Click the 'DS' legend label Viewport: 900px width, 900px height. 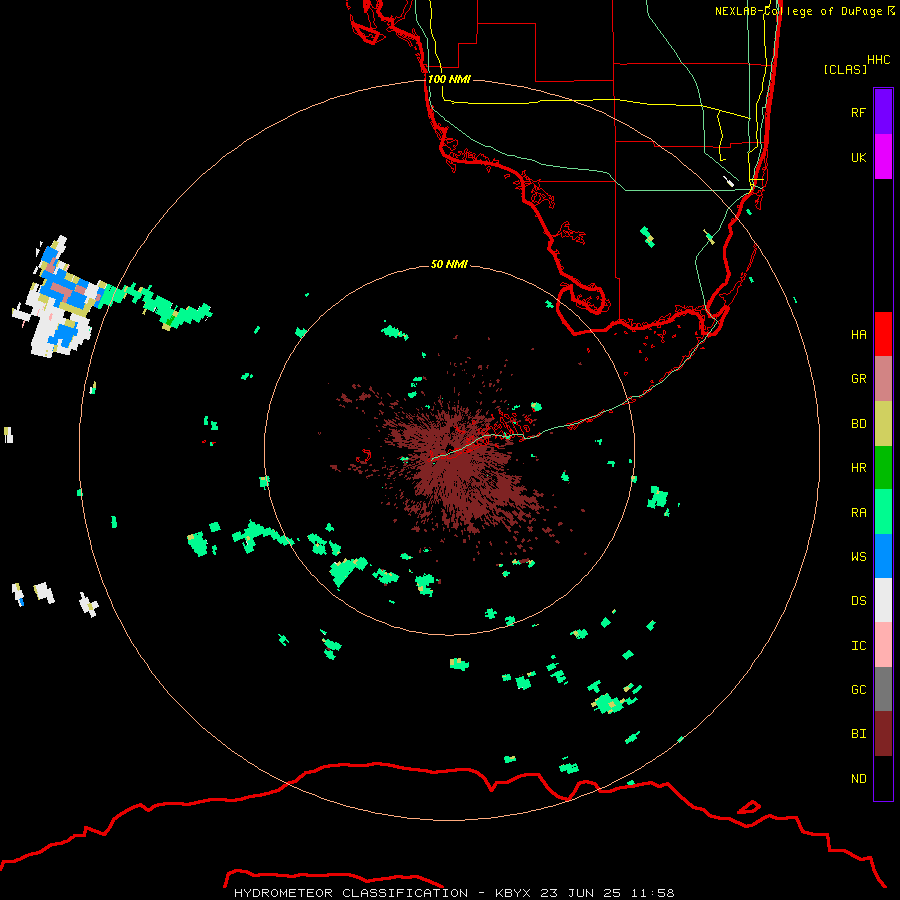click(x=858, y=601)
